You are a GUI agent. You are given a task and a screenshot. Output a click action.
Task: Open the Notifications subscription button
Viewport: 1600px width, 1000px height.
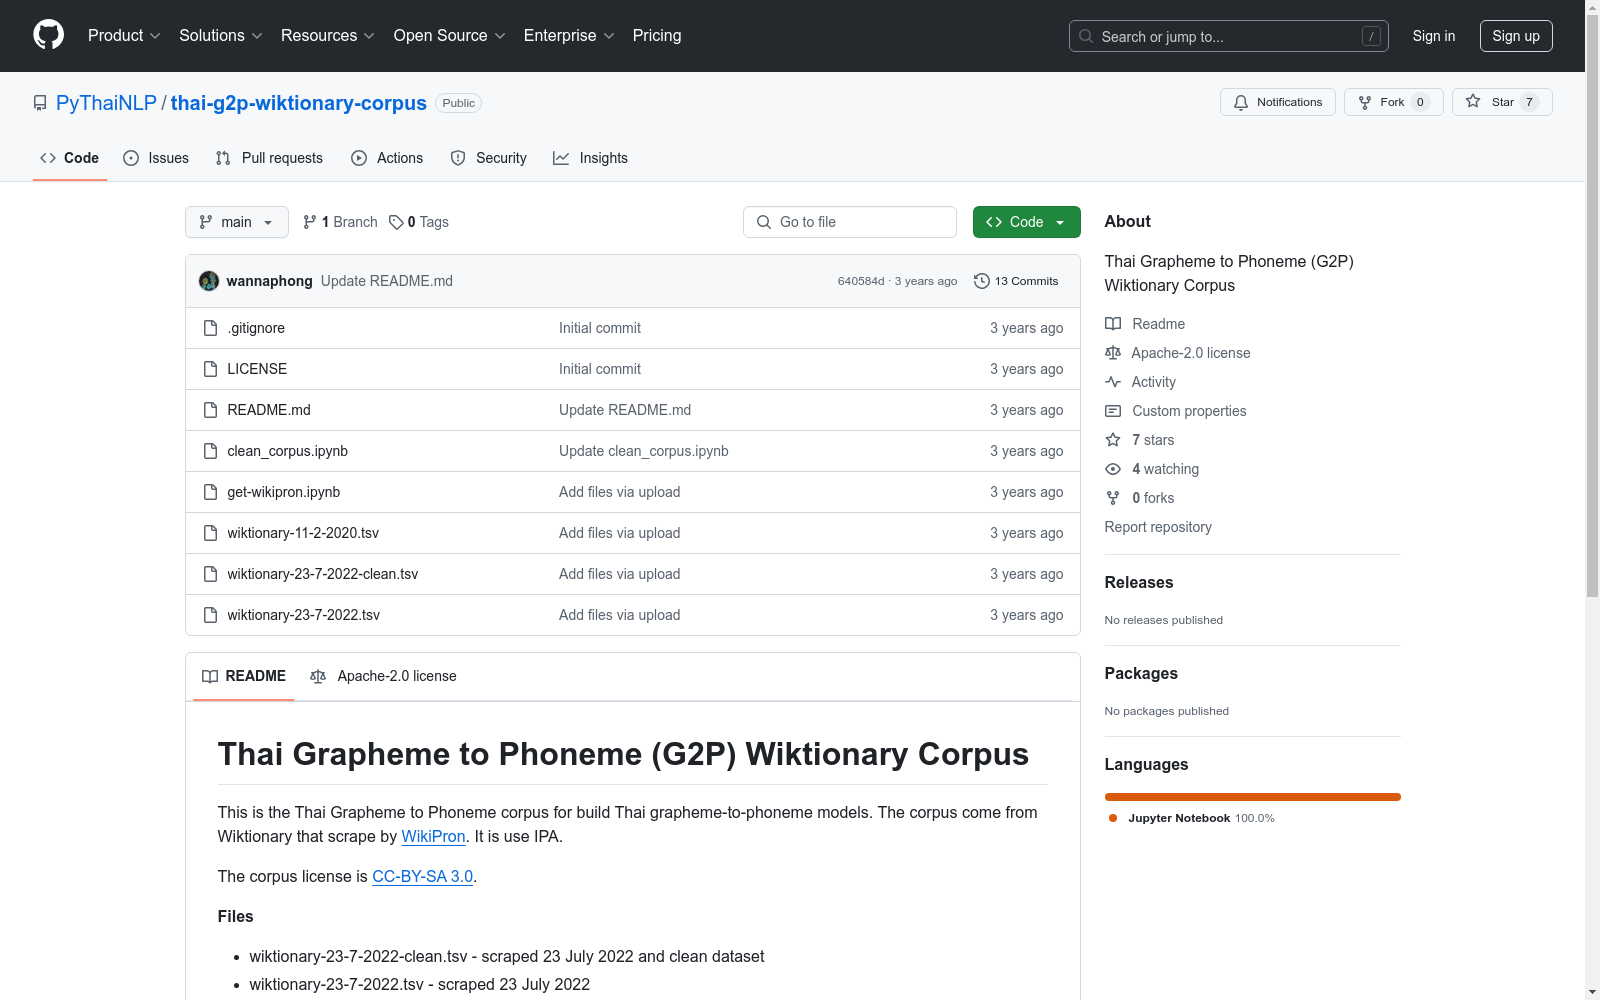click(x=1277, y=102)
